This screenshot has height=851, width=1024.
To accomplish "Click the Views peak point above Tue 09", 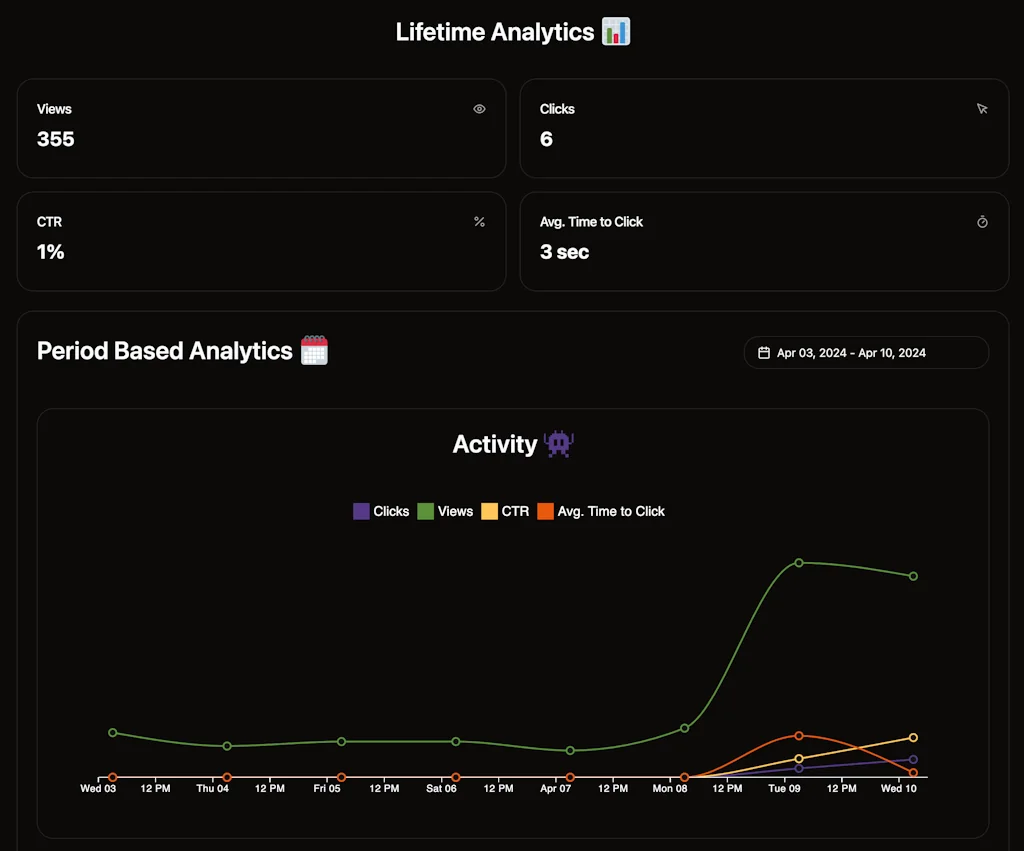I will tap(798, 562).
